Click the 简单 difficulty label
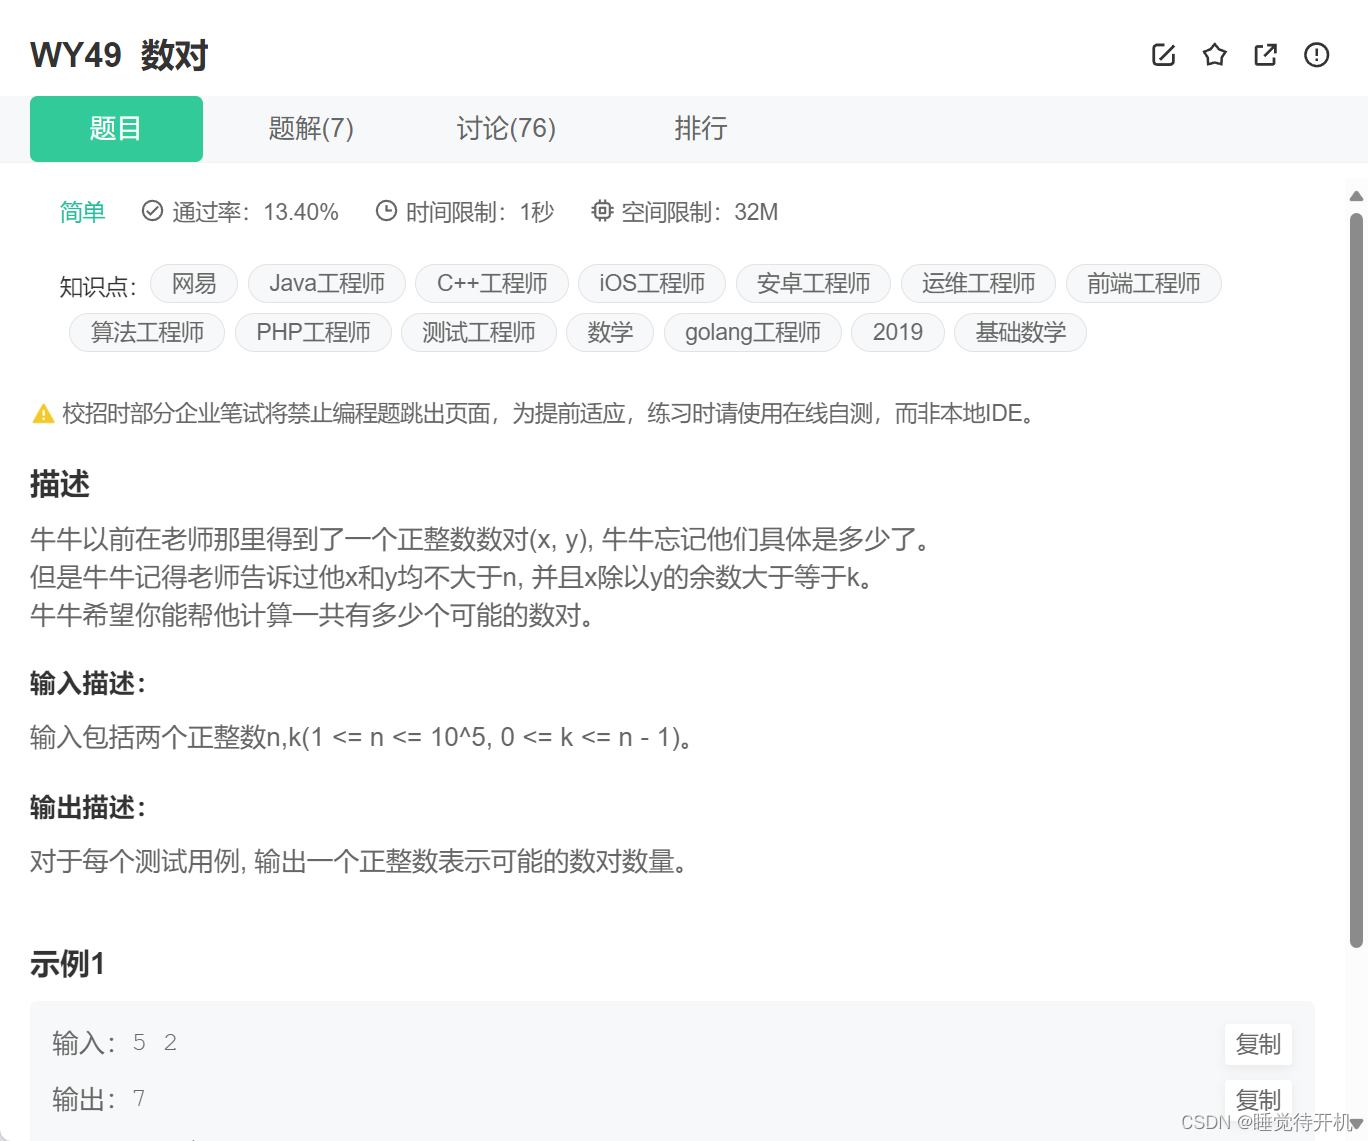The image size is (1368, 1141). [x=82, y=212]
